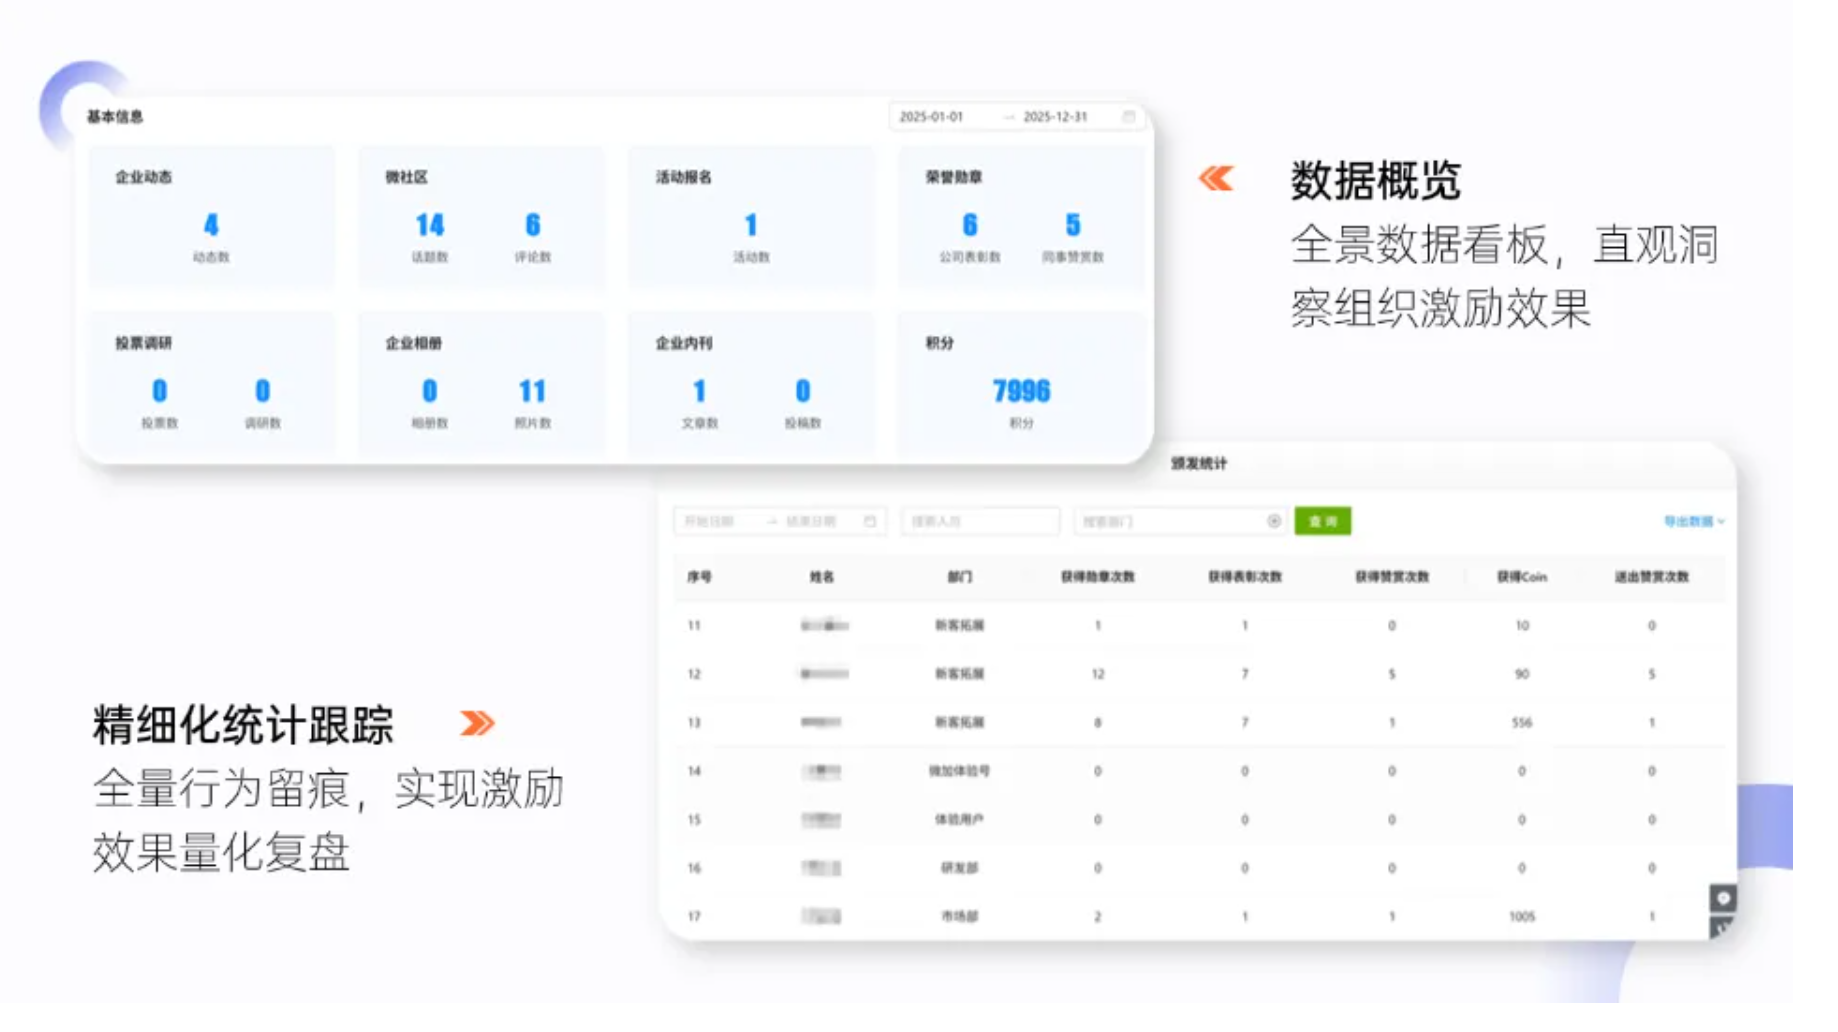The height and width of the screenshot is (1032, 1838).
Task: Click the arrow between start and end dates
Action: click(x=771, y=521)
